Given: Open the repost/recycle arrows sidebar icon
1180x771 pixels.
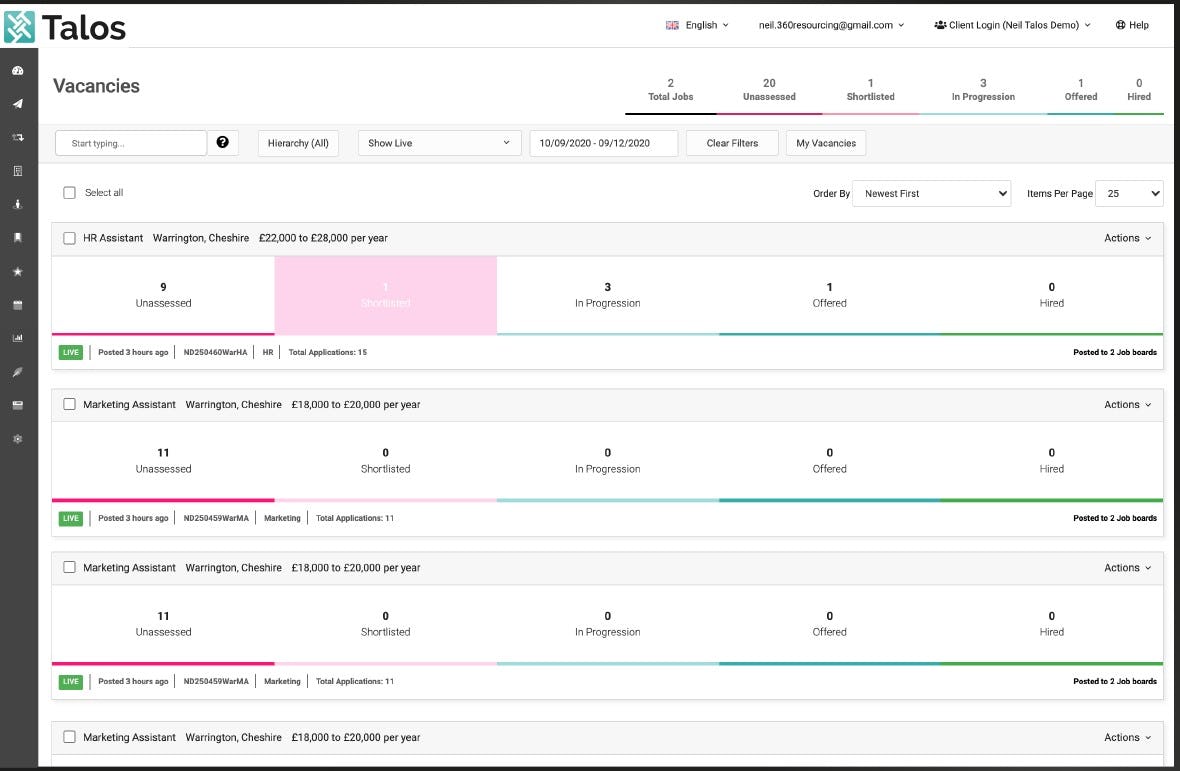Looking at the screenshot, I should pyautogui.click(x=17, y=137).
